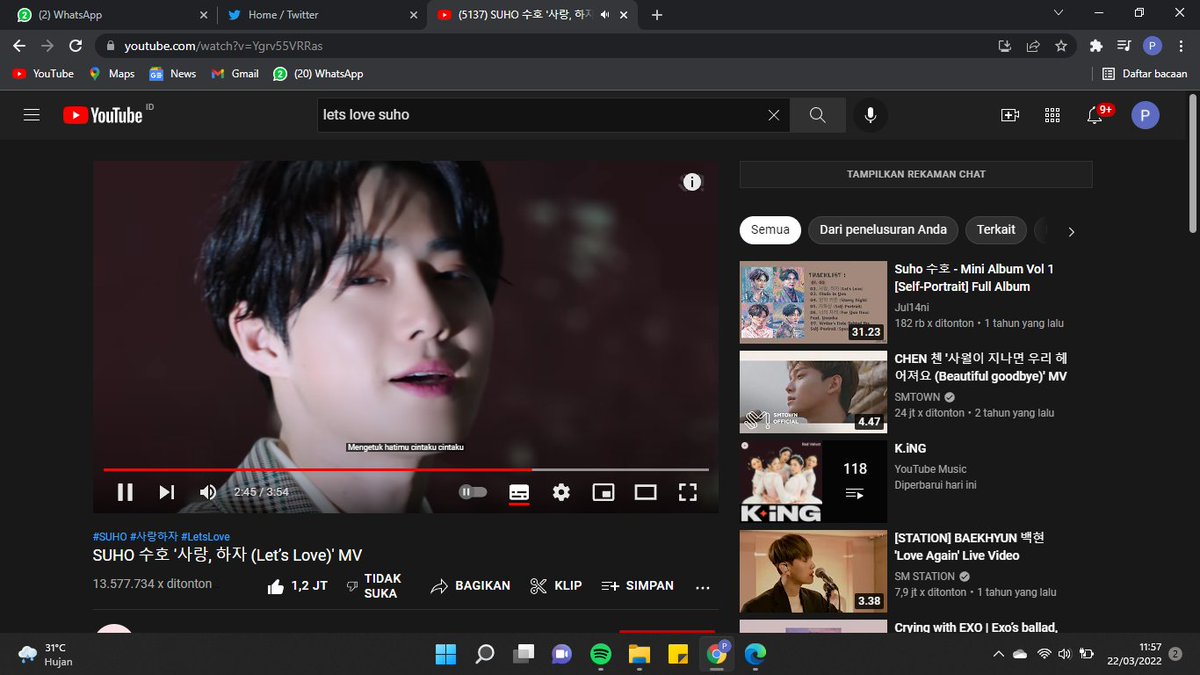This screenshot has height=675, width=1200.
Task: Toggle the autoplay switch in player
Action: pos(473,492)
